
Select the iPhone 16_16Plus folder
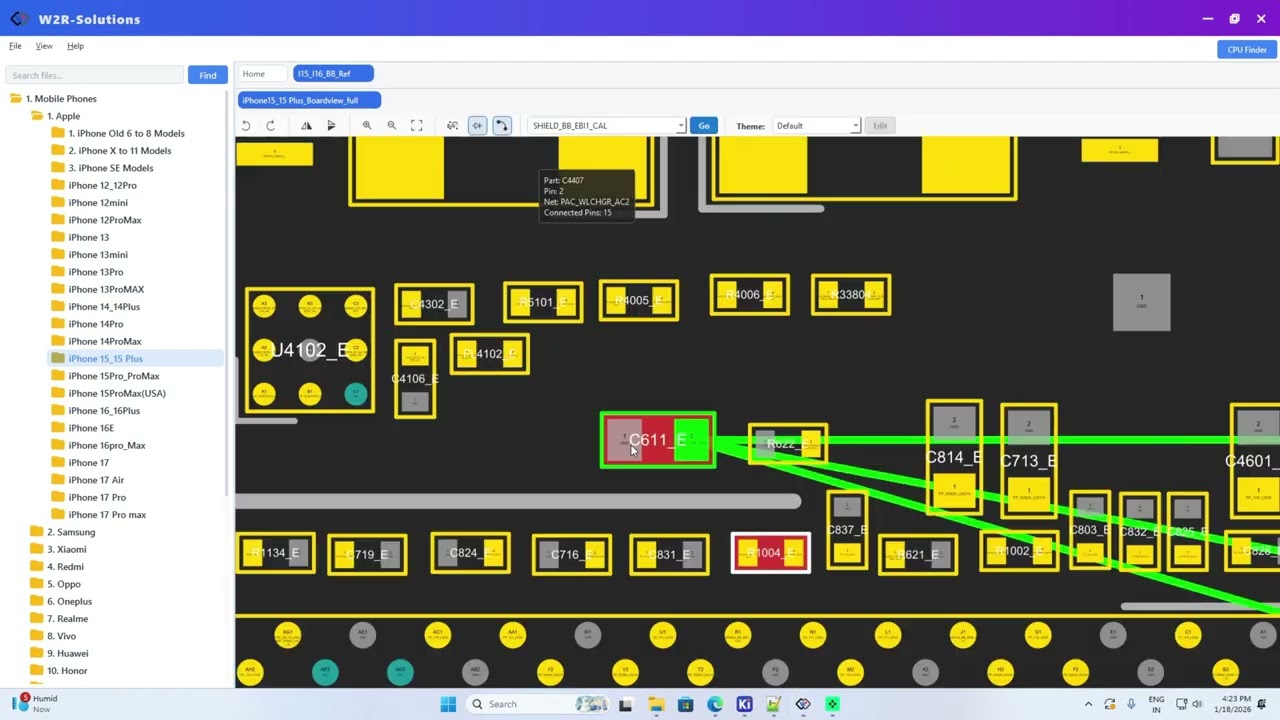tap(104, 410)
